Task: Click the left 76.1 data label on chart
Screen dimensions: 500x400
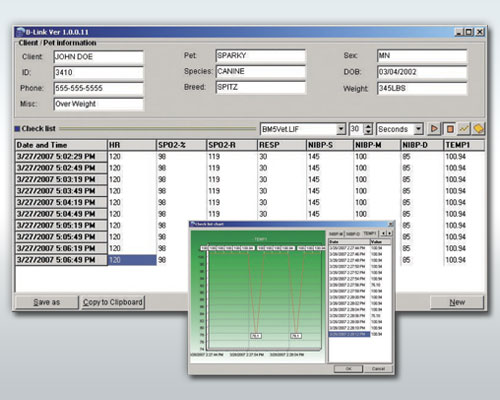Action: click(x=256, y=336)
